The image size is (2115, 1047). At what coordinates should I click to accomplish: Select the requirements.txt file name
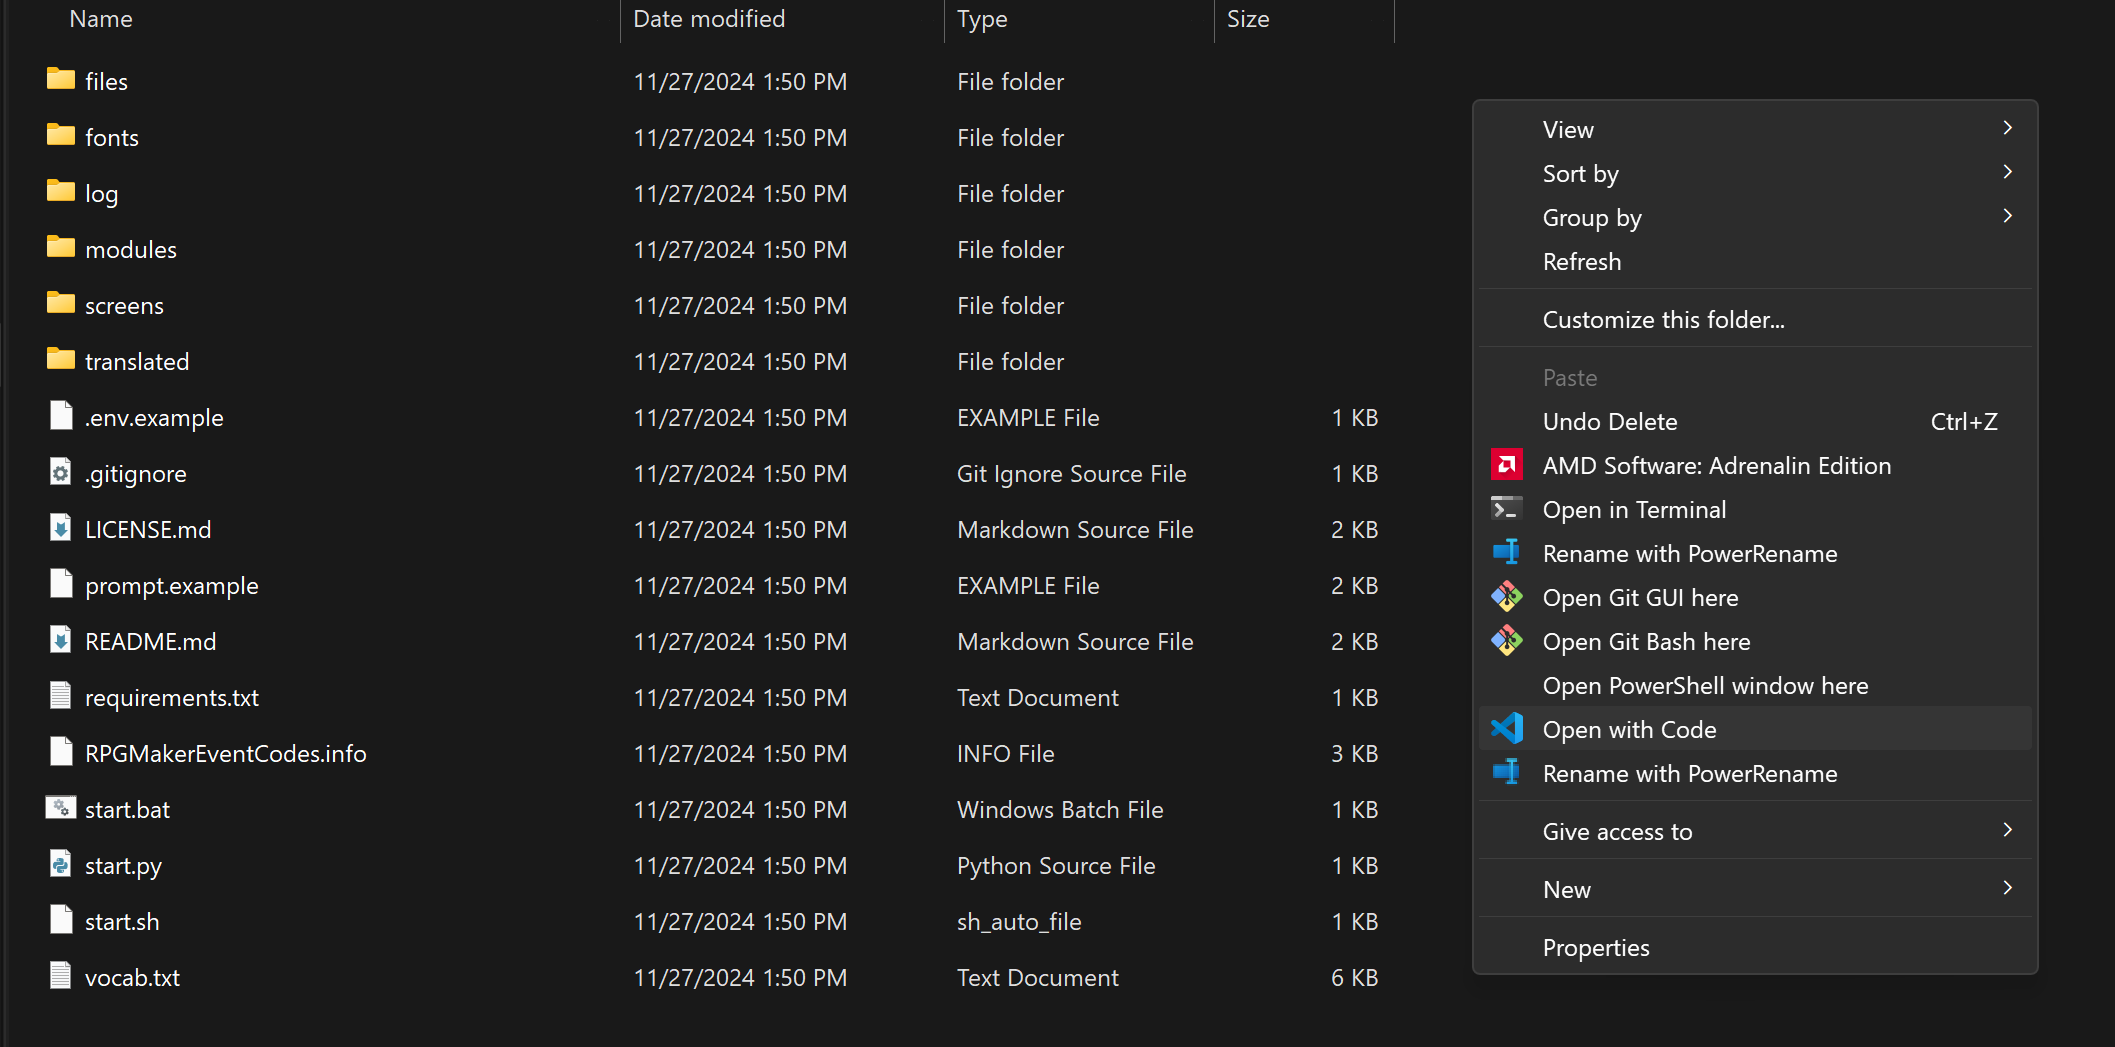pos(172,698)
